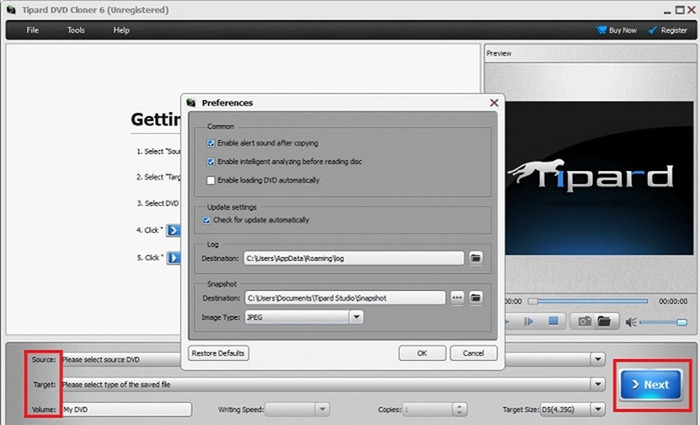Adjust the preview volume slider

coord(663,322)
